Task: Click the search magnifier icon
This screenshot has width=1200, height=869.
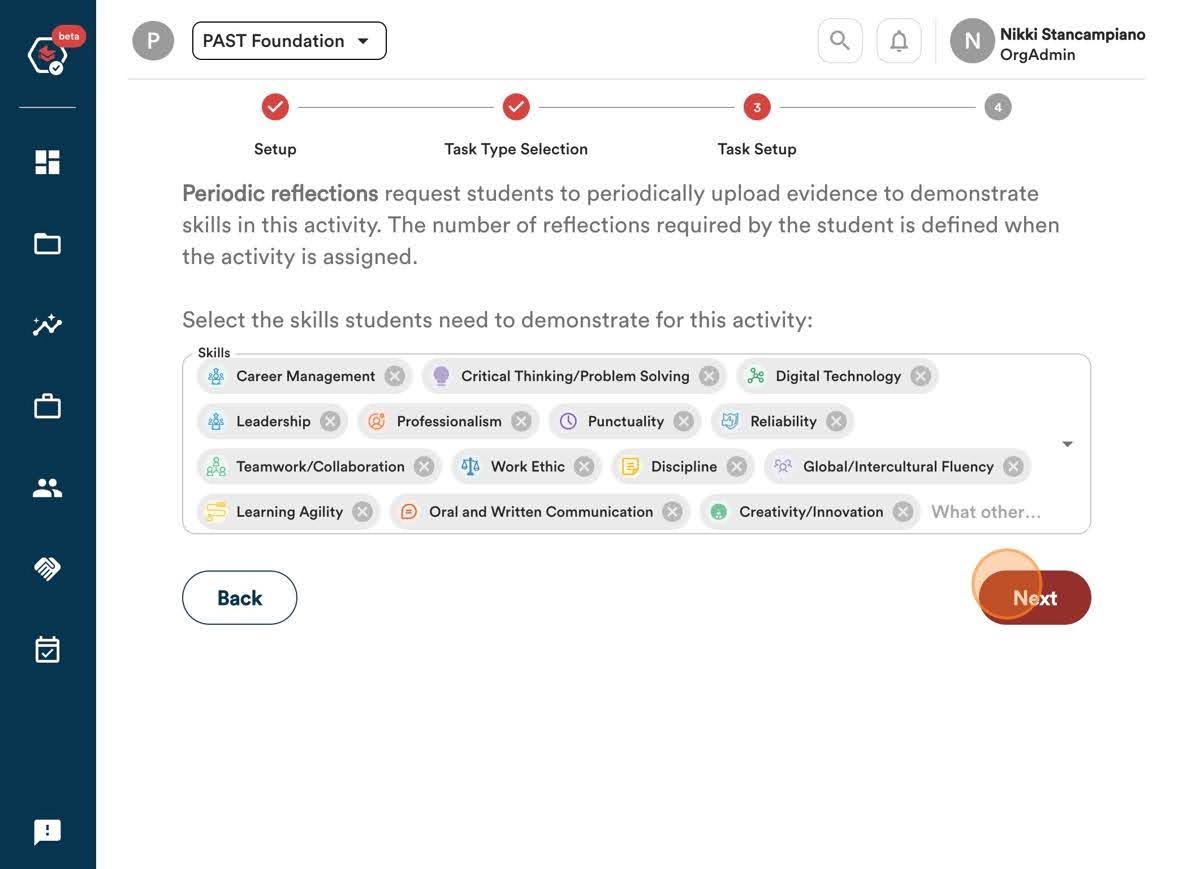Action: [840, 41]
